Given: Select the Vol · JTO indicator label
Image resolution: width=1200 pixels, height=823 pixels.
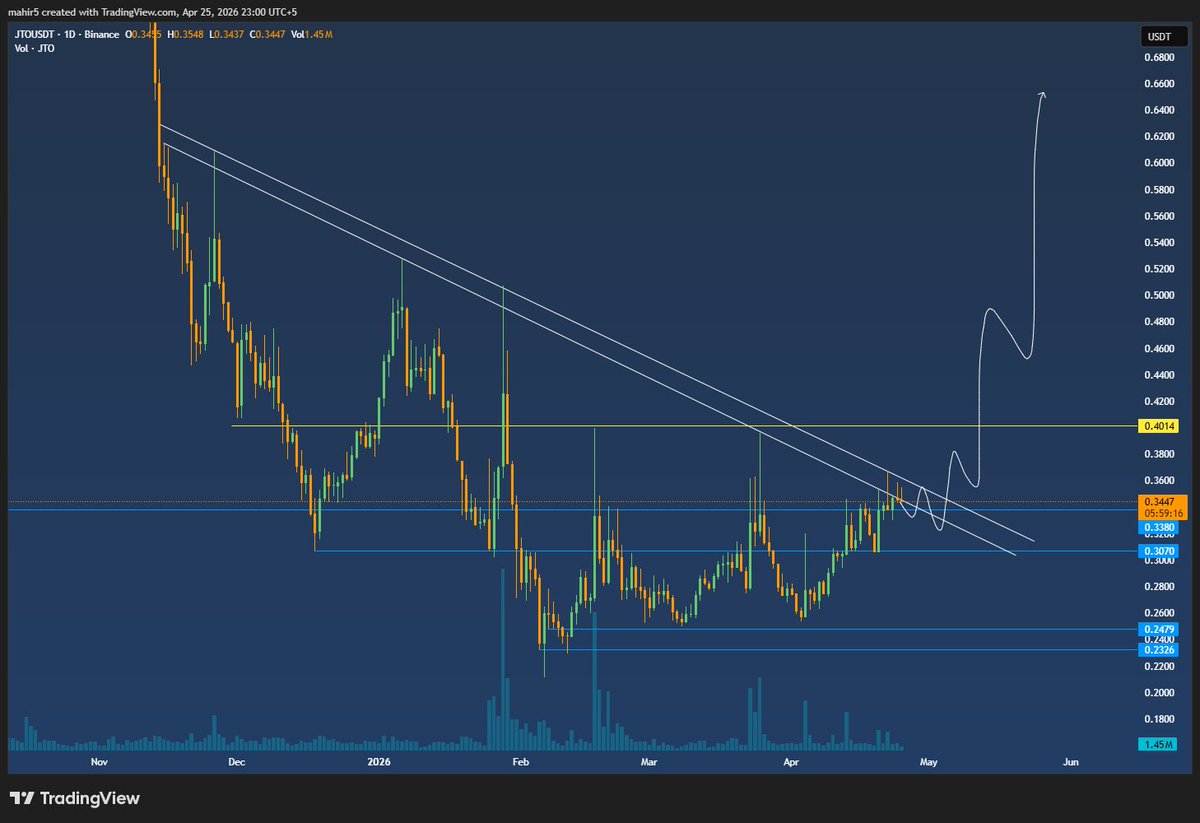Looking at the screenshot, I should [34, 48].
